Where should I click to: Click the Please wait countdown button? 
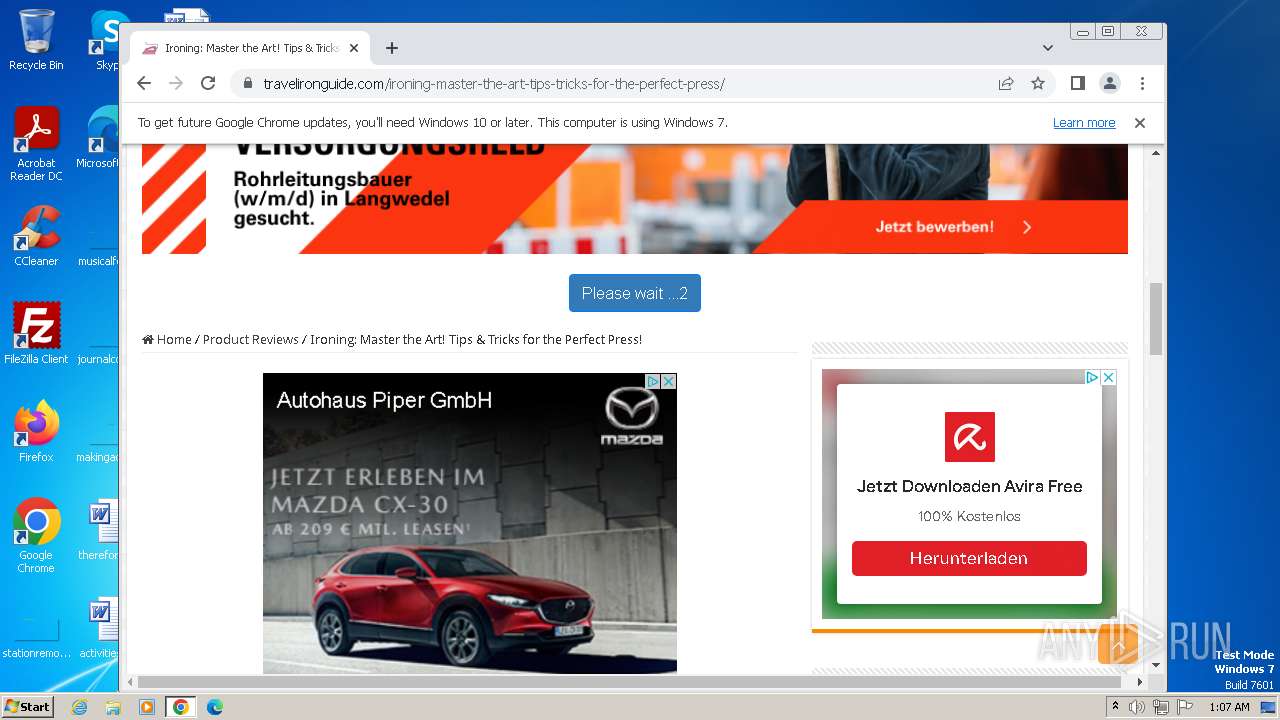click(635, 293)
